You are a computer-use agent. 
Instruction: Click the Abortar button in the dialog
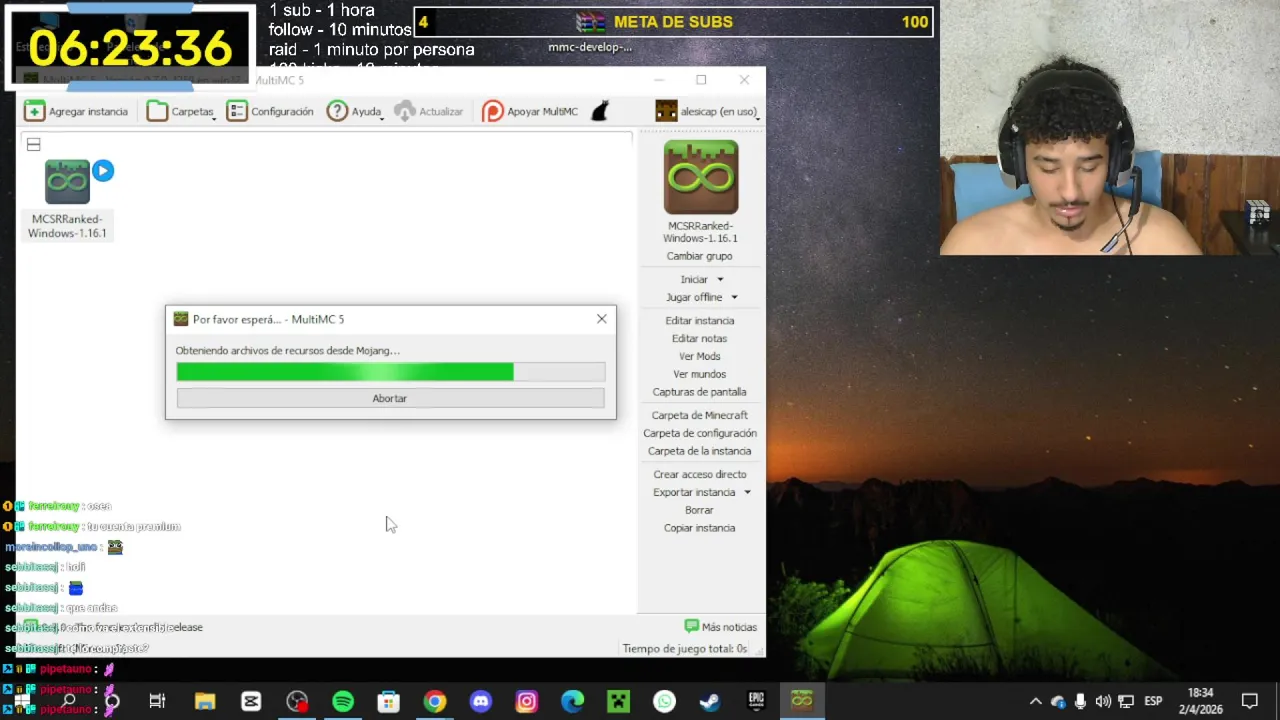[x=390, y=398]
